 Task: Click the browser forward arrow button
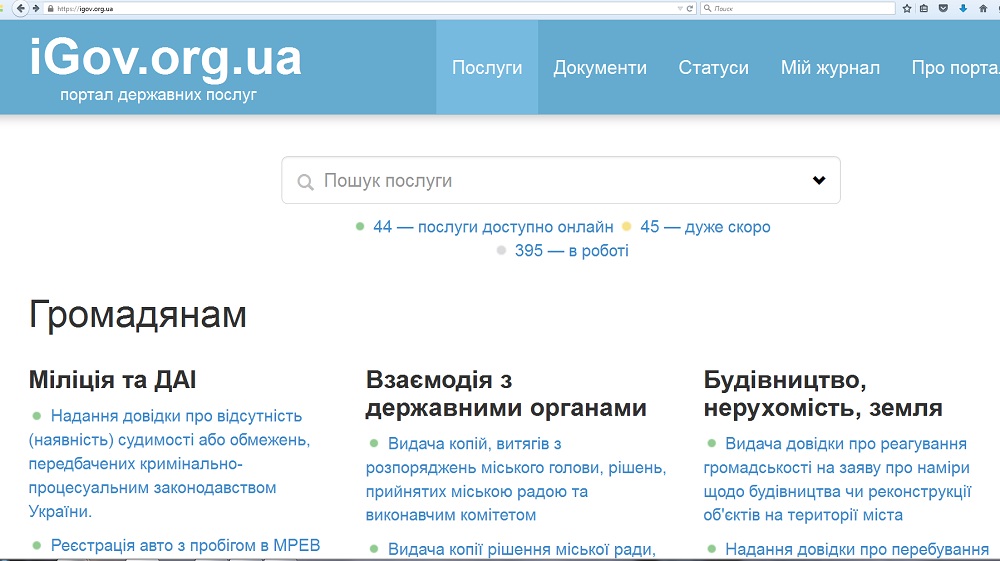coord(37,8)
